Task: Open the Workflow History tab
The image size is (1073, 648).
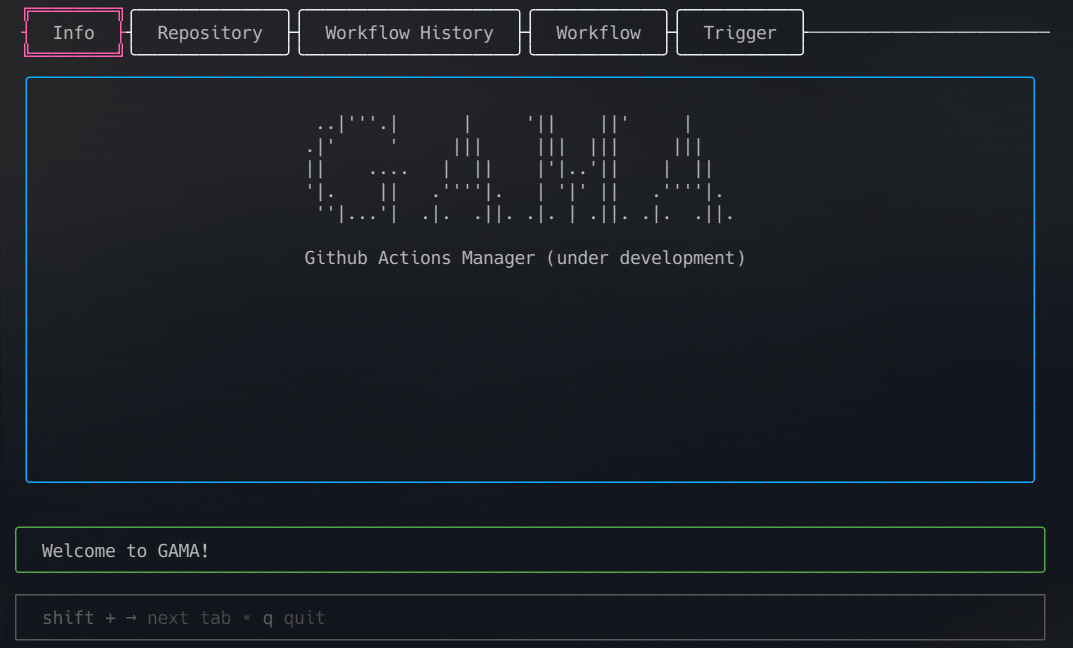Action: 408,32
